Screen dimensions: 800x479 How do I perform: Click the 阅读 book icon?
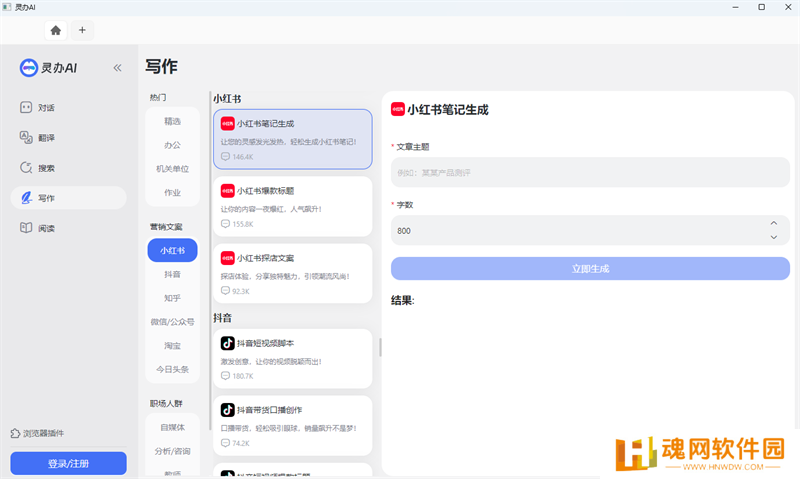click(26, 228)
